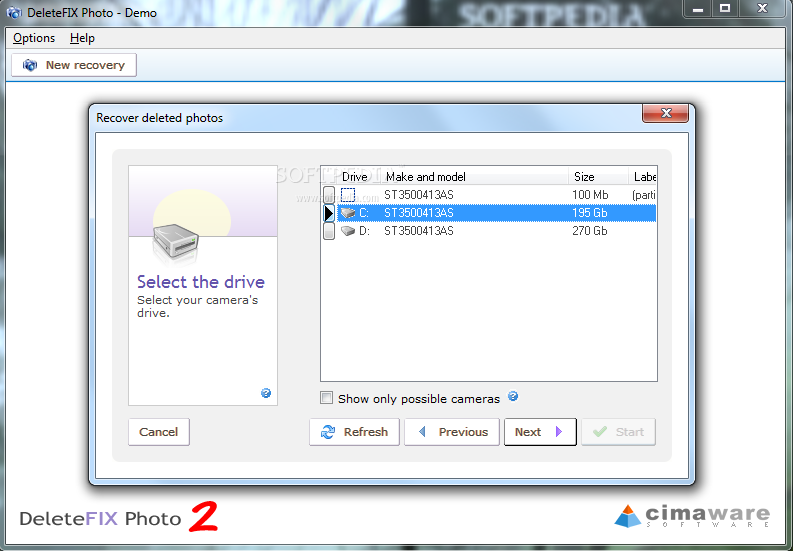Image resolution: width=793 pixels, height=551 pixels.
Task: Click row selector of the 100 Mb partition
Action: (x=329, y=195)
